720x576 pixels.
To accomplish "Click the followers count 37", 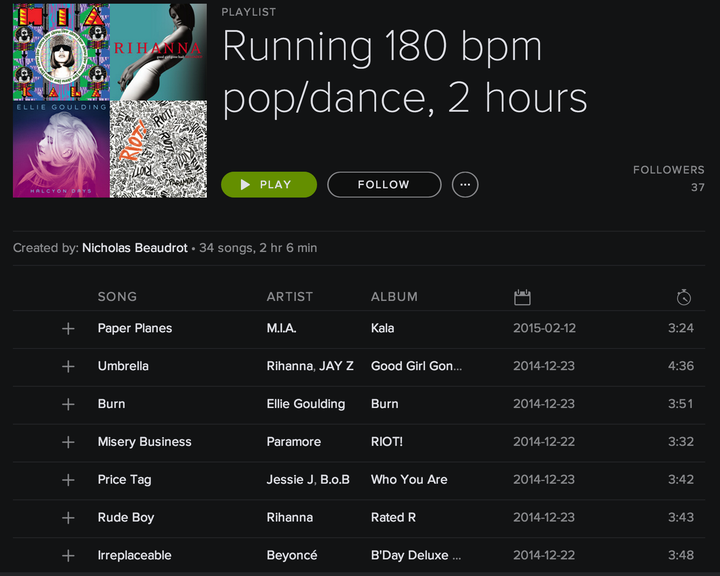I will [x=698, y=187].
